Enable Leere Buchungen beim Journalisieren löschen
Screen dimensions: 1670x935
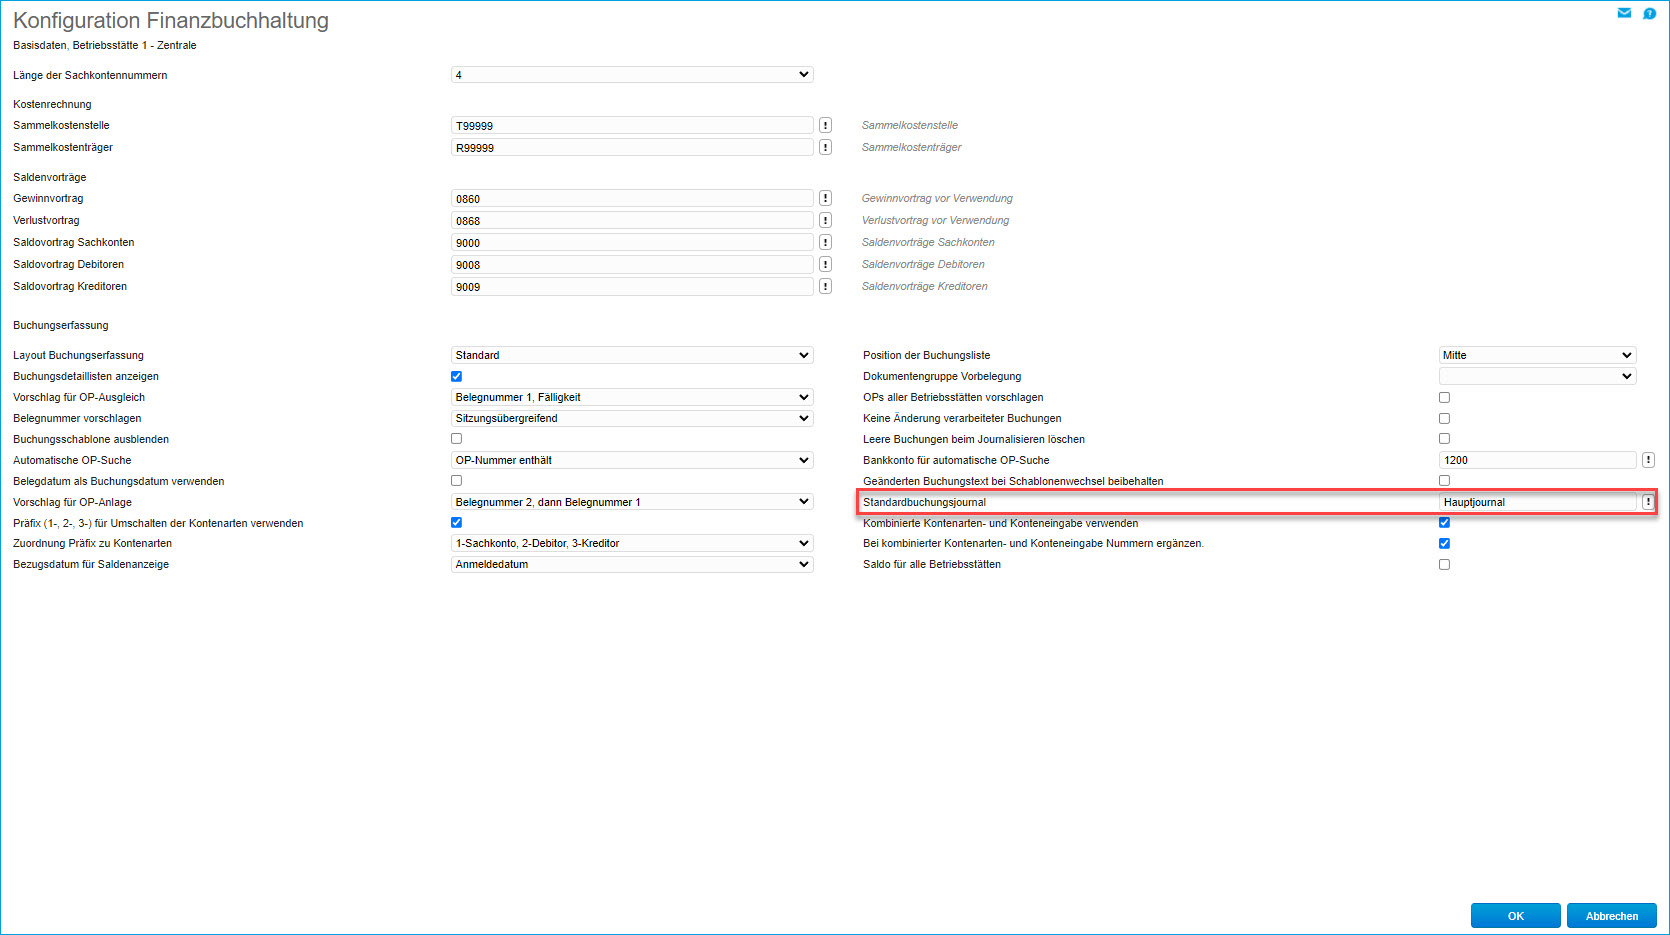[x=1444, y=439]
